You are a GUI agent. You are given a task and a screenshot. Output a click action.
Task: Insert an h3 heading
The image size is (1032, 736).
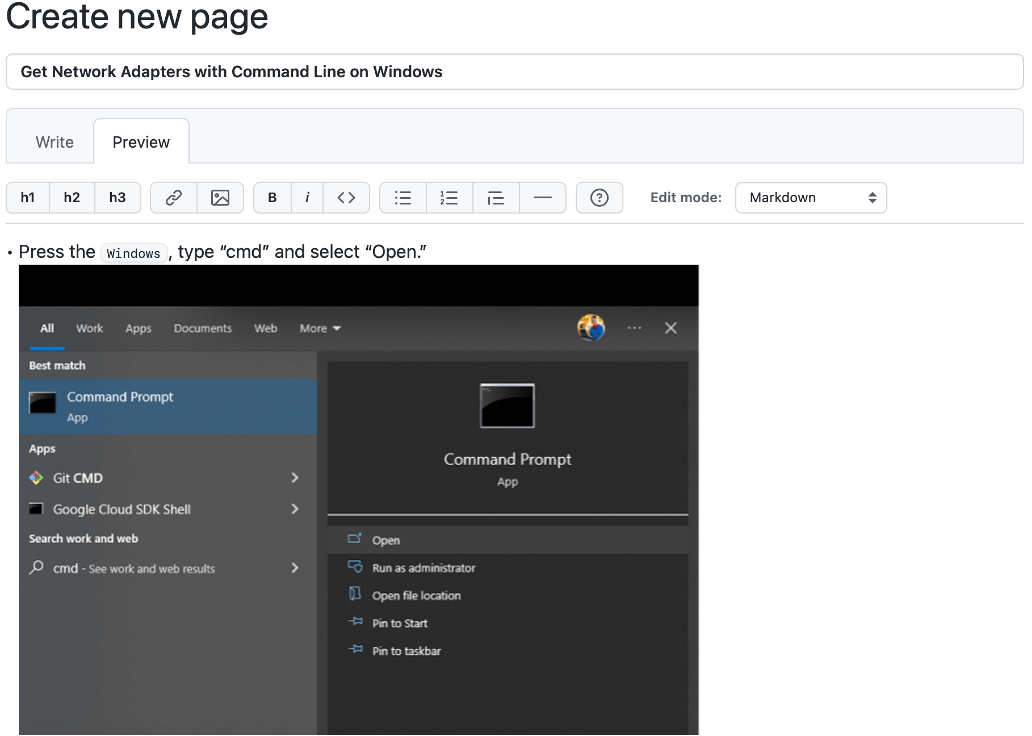point(117,197)
